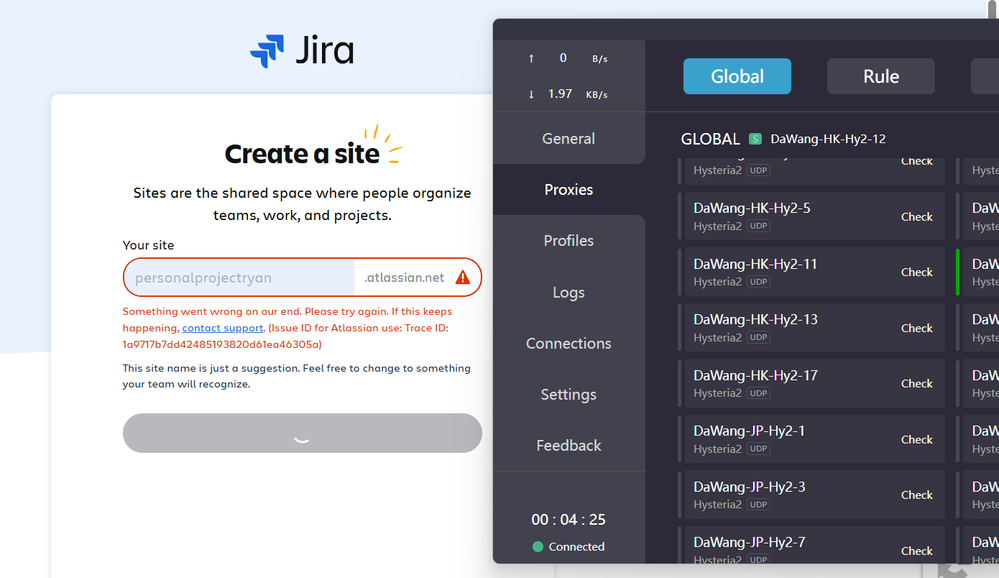Click the green S badge next to GLOBAL
The width and height of the screenshot is (999, 578).
click(x=755, y=139)
